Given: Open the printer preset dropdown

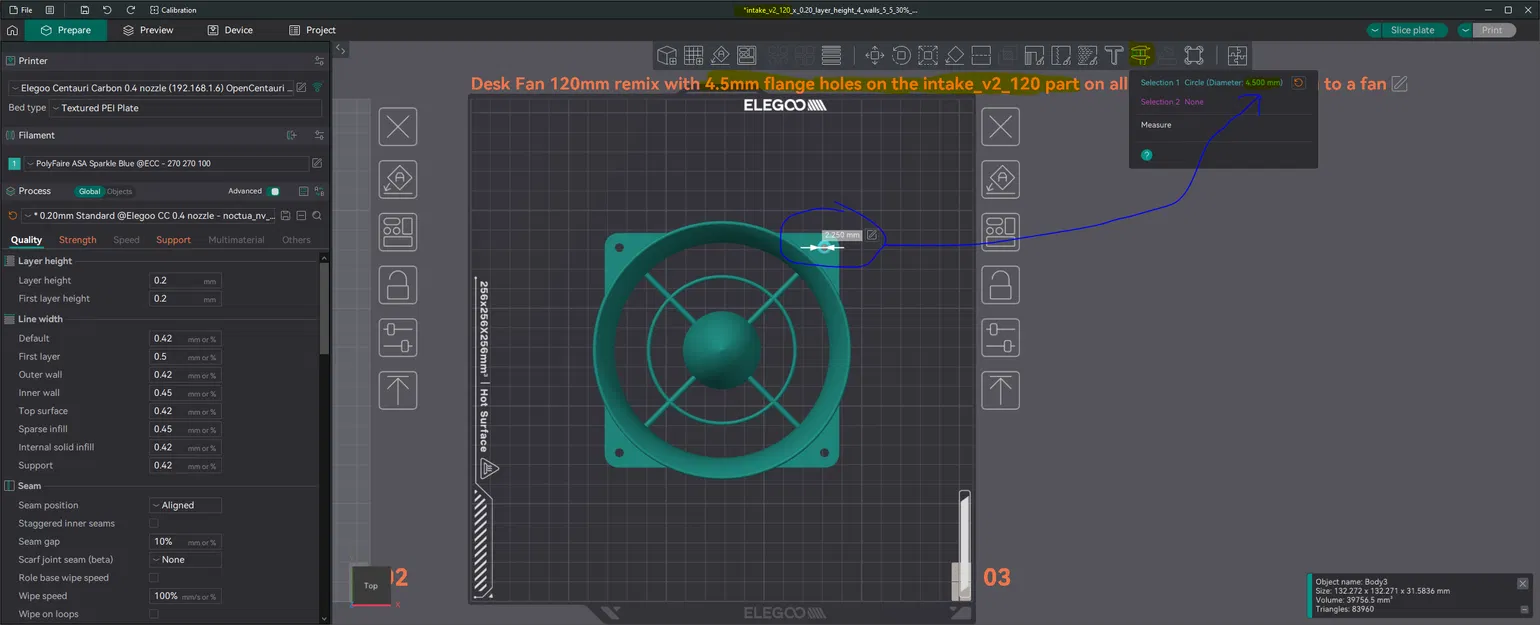Looking at the screenshot, I should click(x=152, y=88).
